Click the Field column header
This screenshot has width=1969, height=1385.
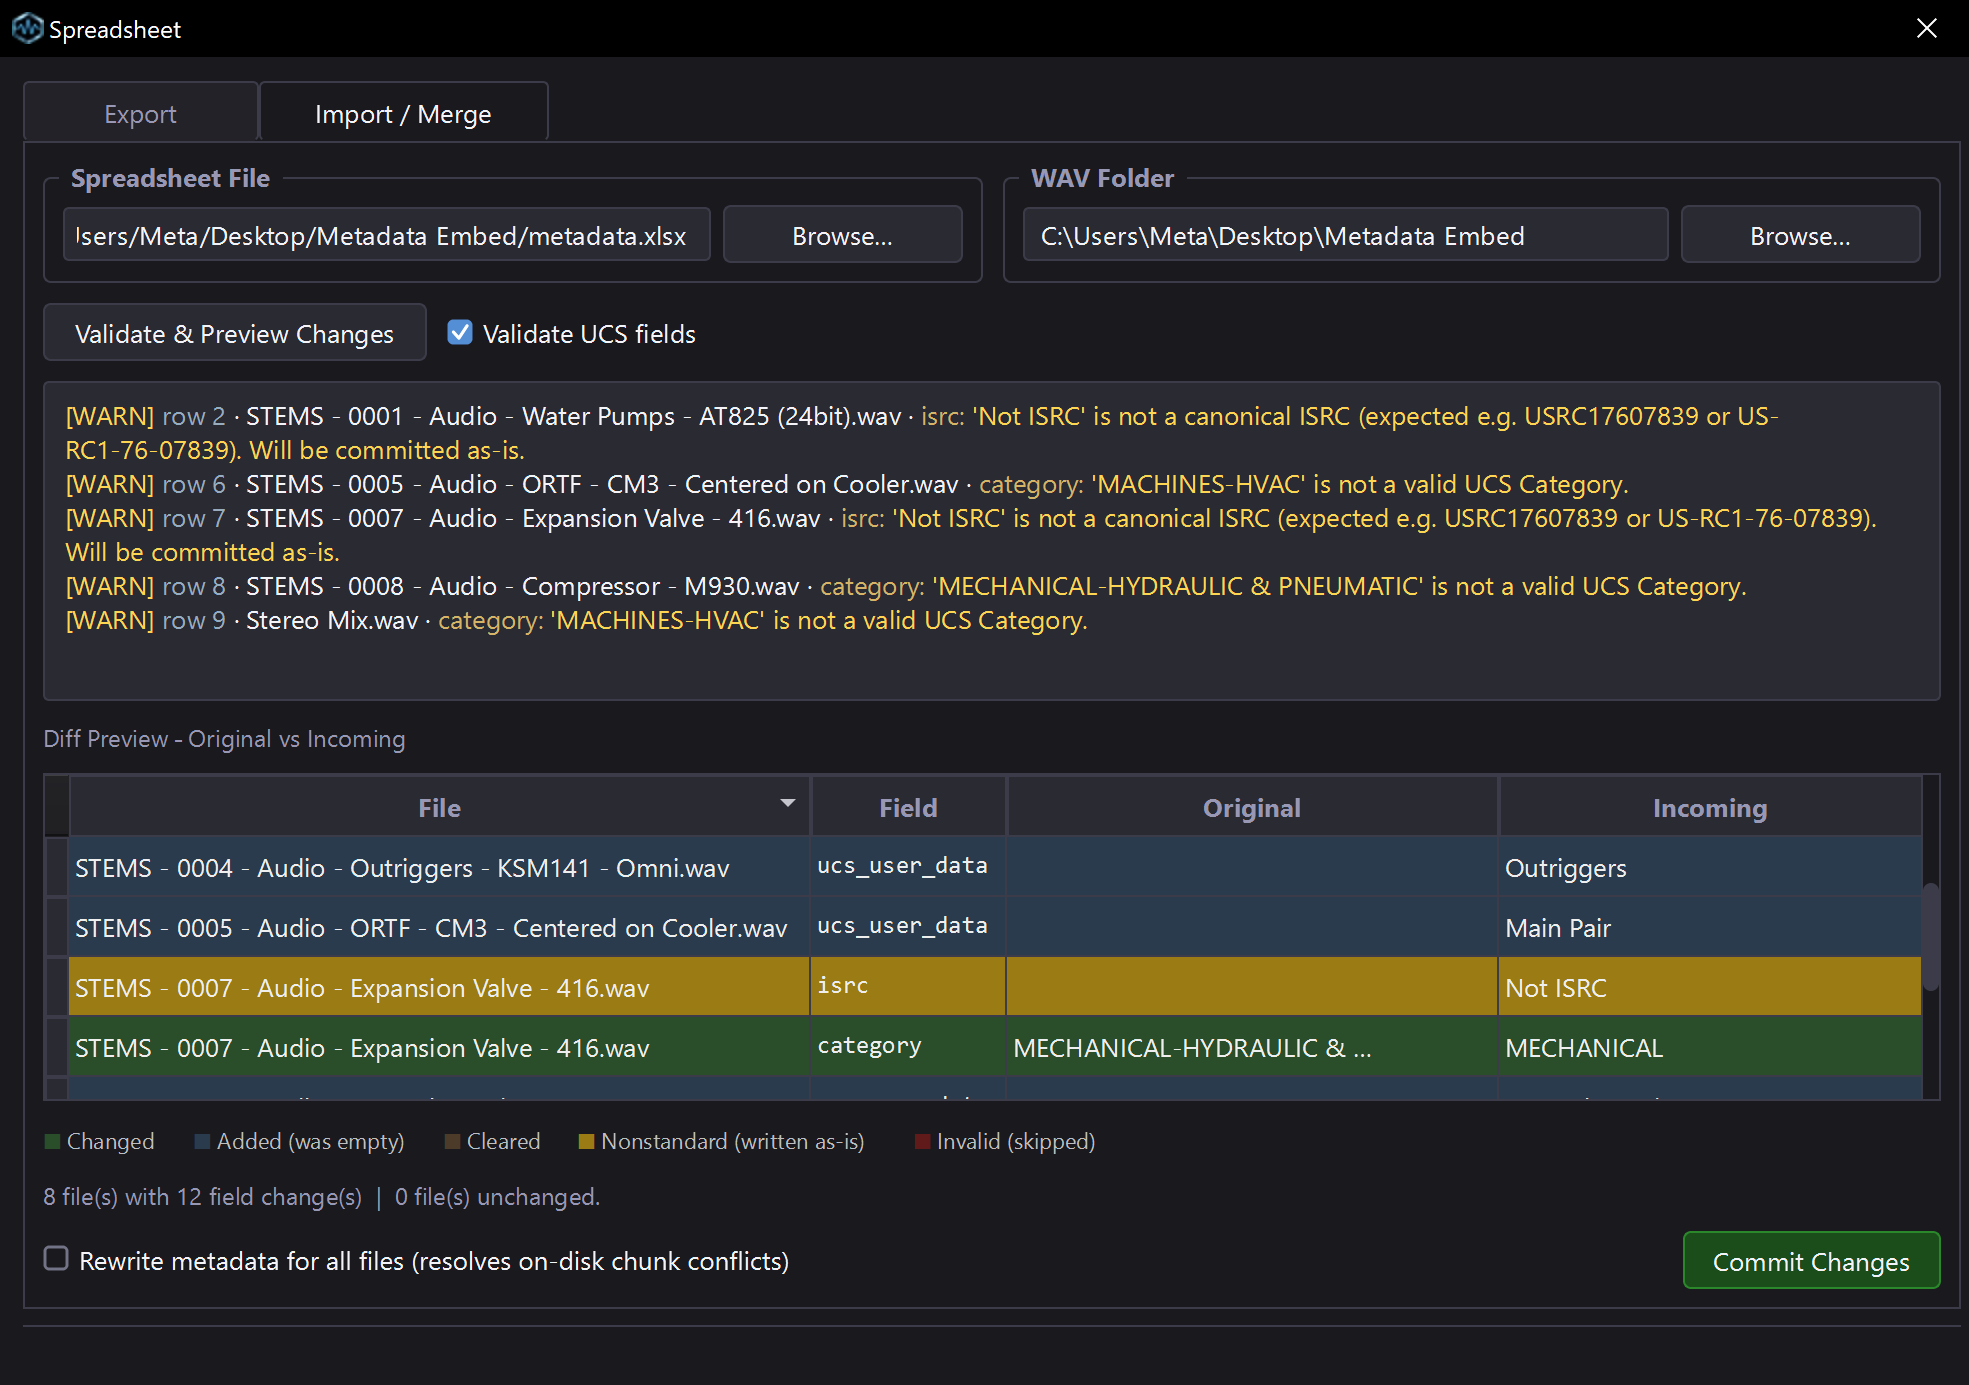(x=908, y=807)
